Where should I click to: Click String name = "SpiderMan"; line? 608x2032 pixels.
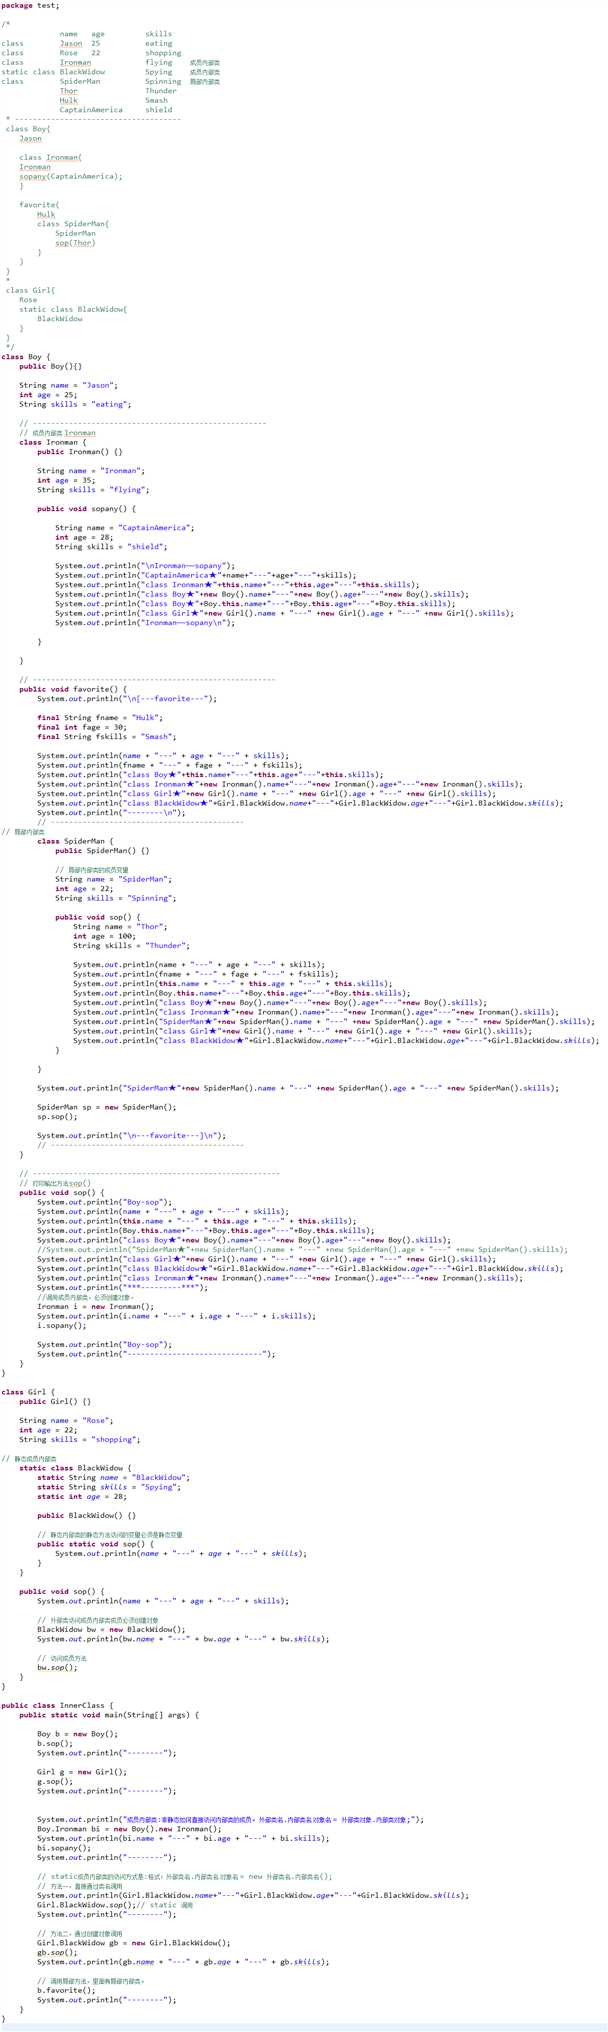(114, 879)
